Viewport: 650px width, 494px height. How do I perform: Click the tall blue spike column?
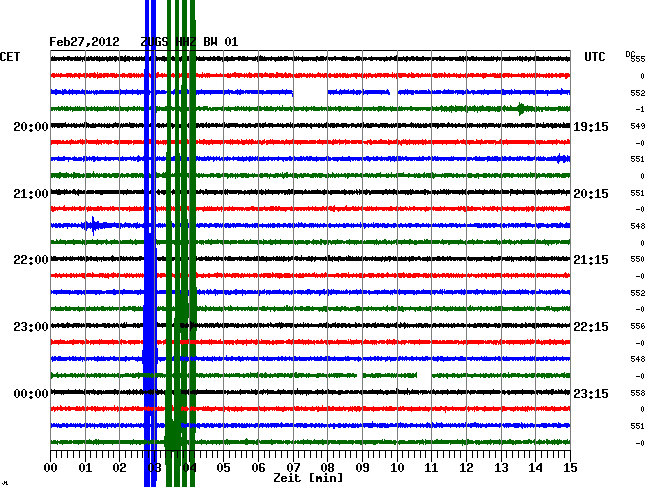150,243
